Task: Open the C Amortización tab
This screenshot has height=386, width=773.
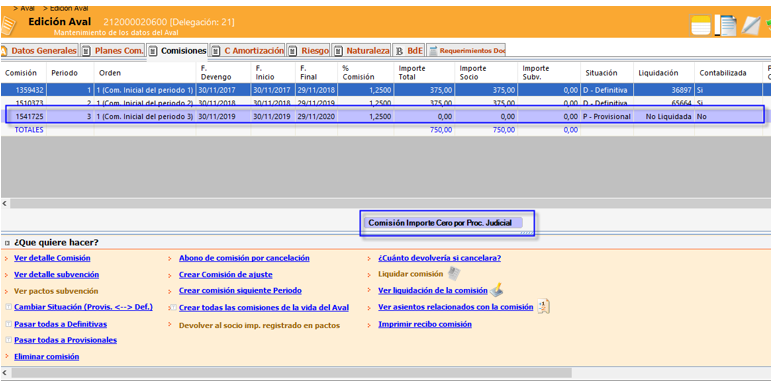Action: point(248,50)
